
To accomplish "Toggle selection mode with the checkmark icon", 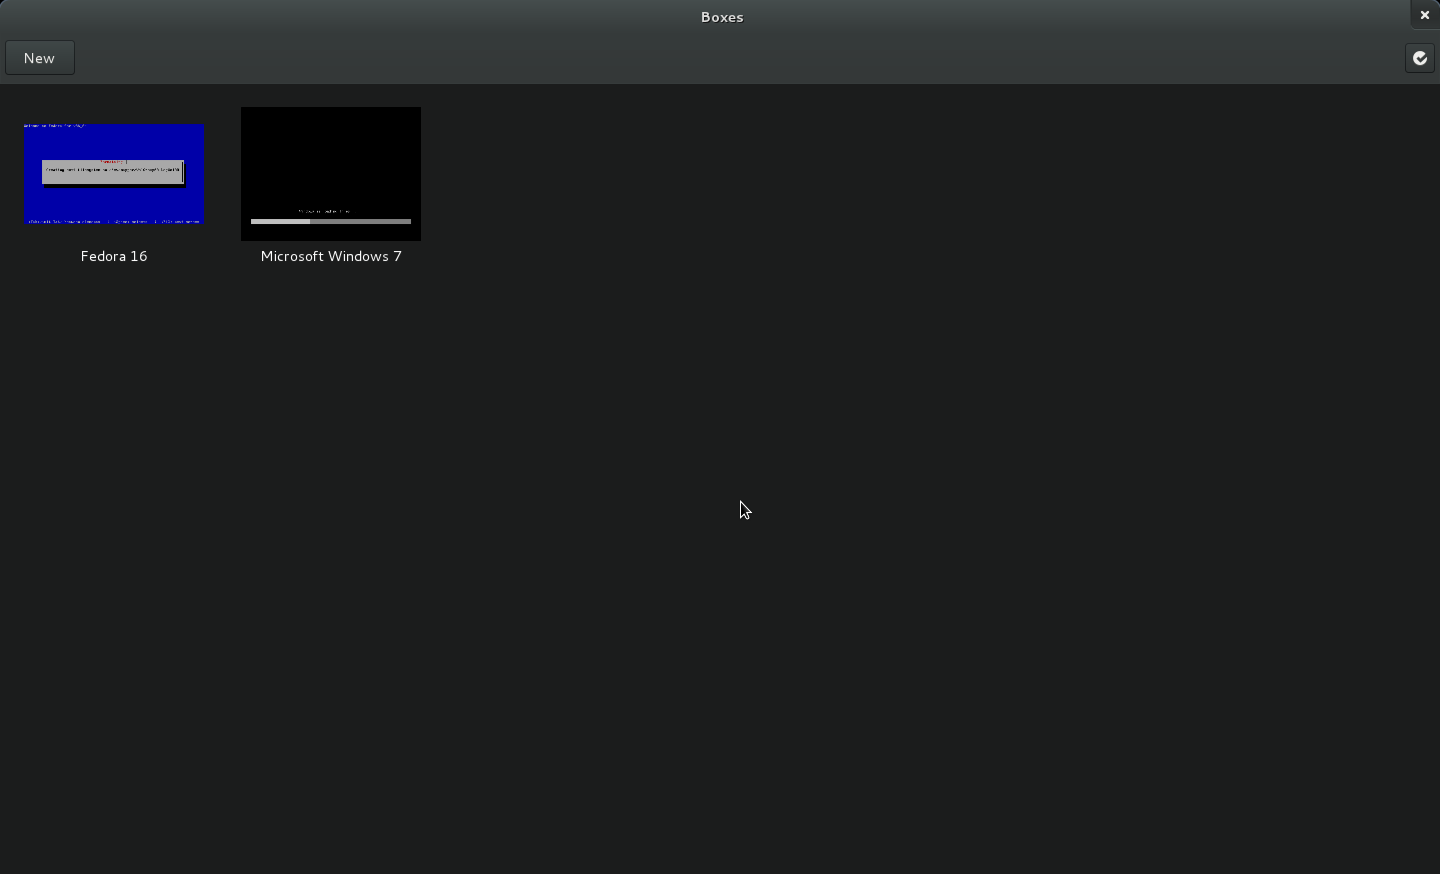I will [x=1420, y=59].
